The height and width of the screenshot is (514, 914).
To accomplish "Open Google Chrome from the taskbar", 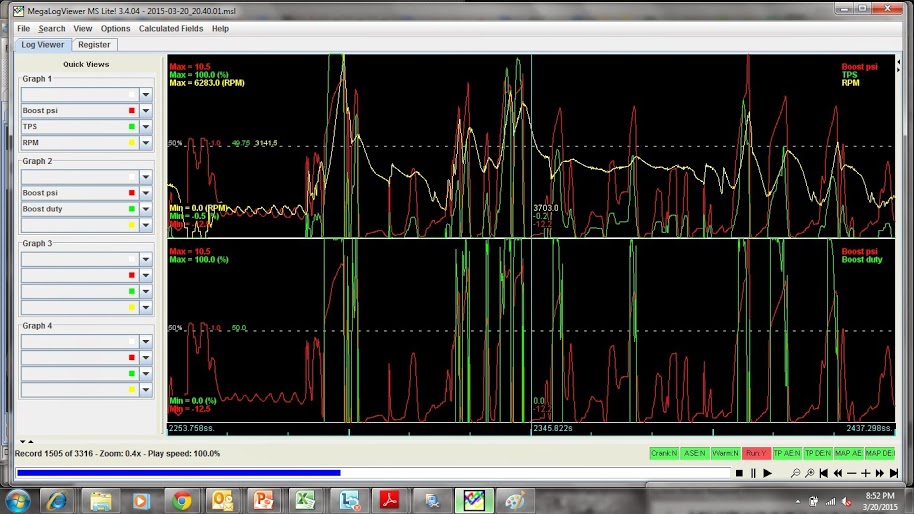I will point(181,500).
